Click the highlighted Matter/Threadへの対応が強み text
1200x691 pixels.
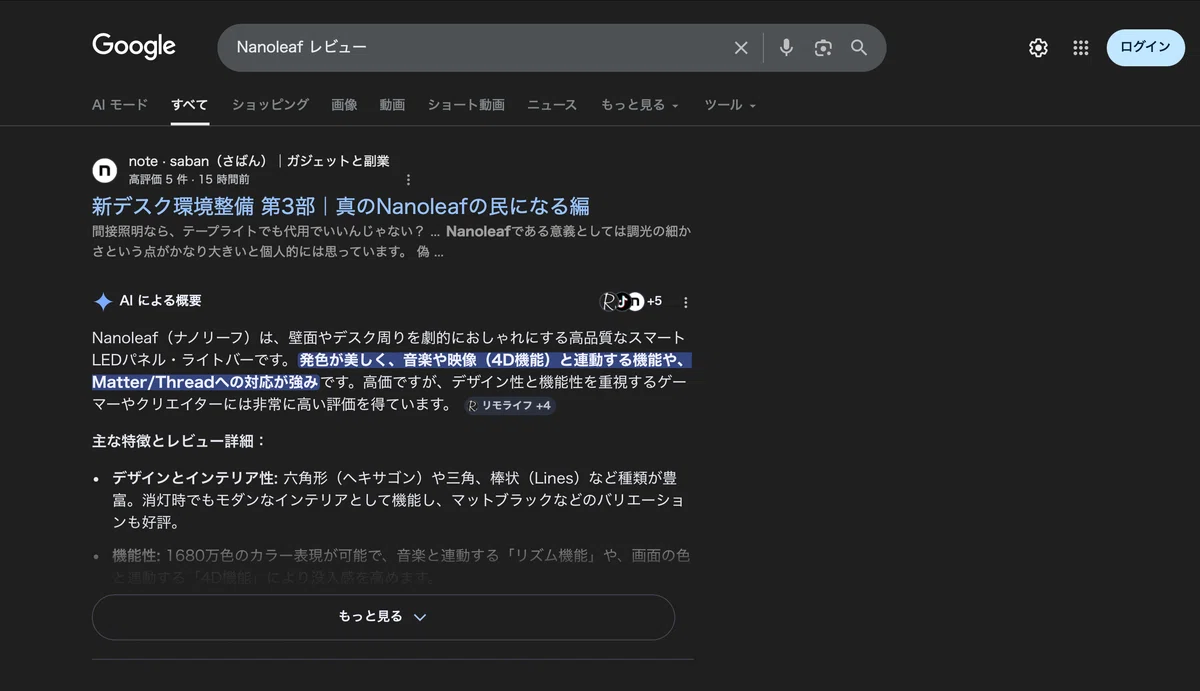[205, 382]
